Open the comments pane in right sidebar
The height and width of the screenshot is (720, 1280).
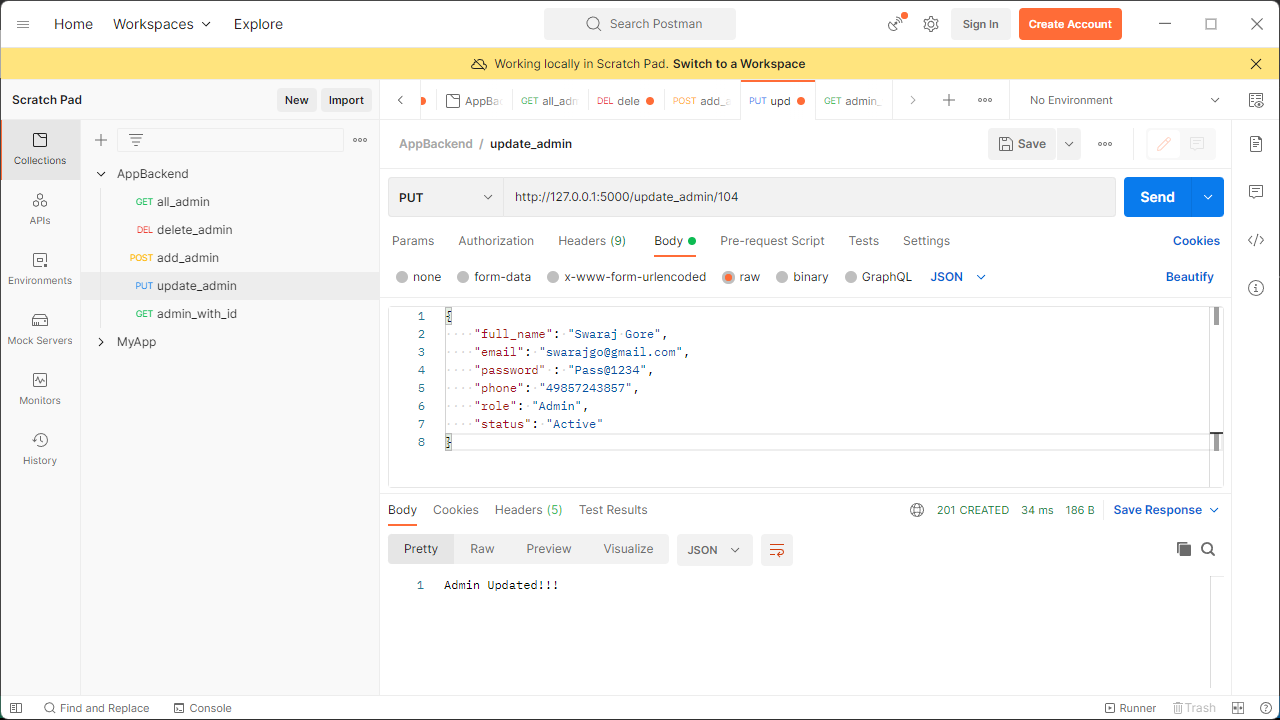click(x=1256, y=192)
